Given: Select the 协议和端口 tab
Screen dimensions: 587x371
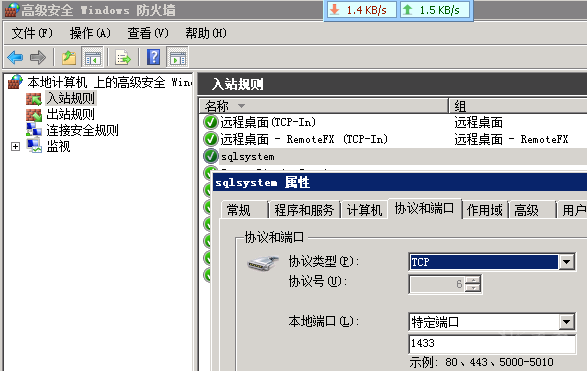Looking at the screenshot, I should click(425, 208).
